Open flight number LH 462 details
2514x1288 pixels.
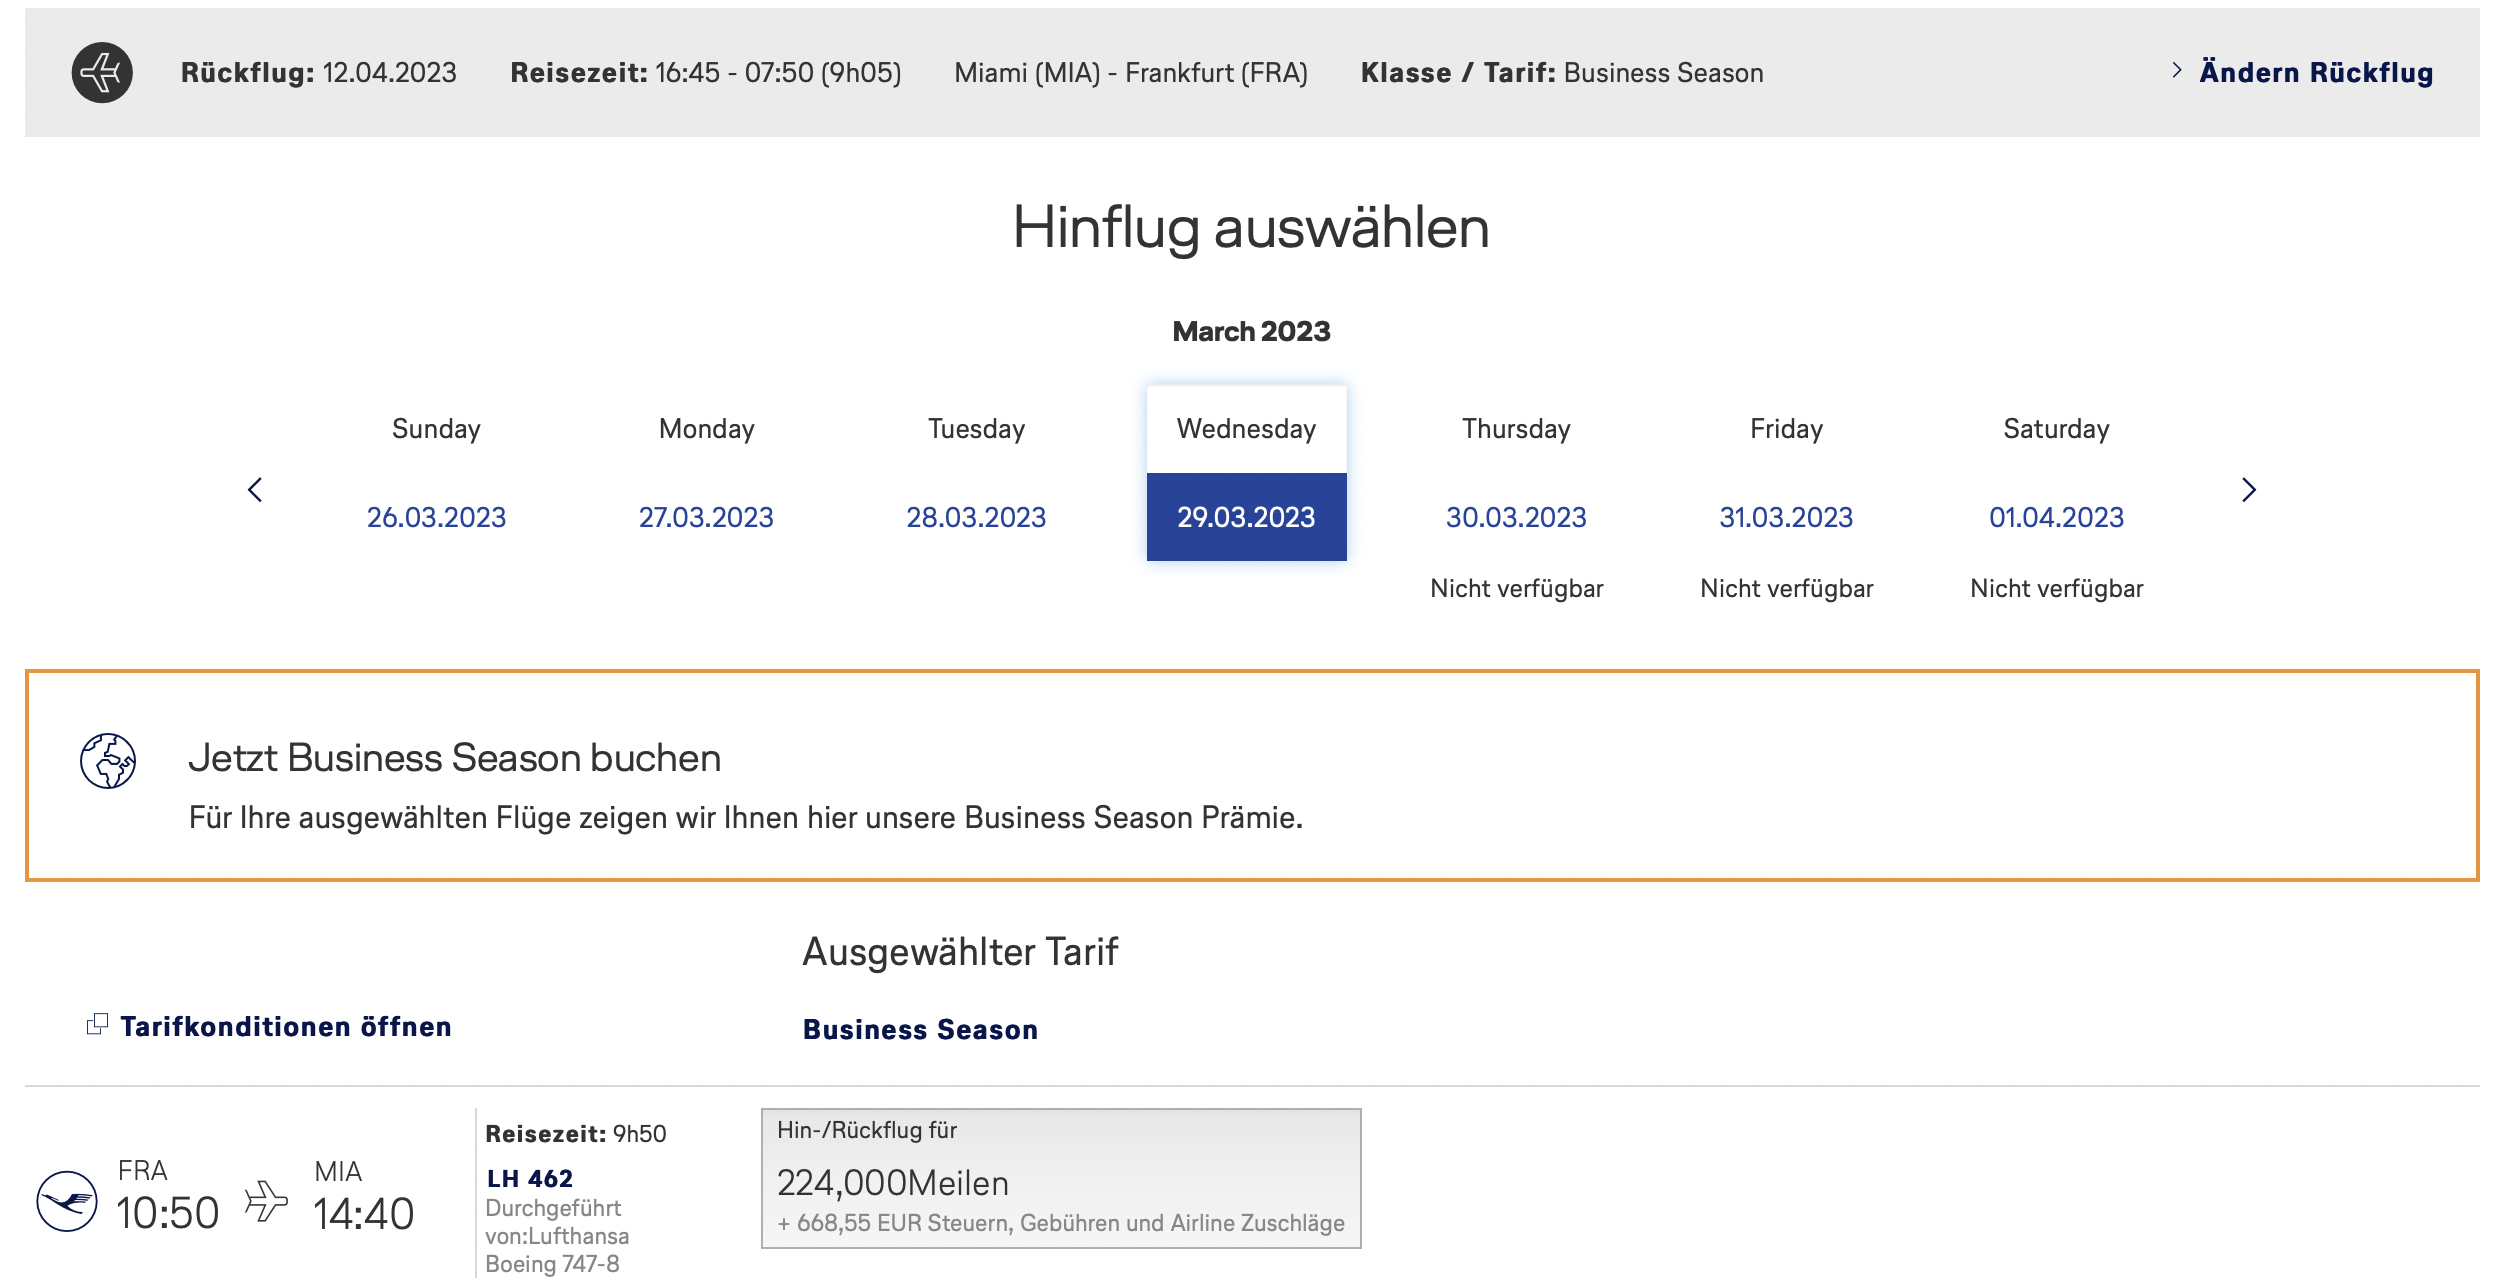click(x=530, y=1179)
